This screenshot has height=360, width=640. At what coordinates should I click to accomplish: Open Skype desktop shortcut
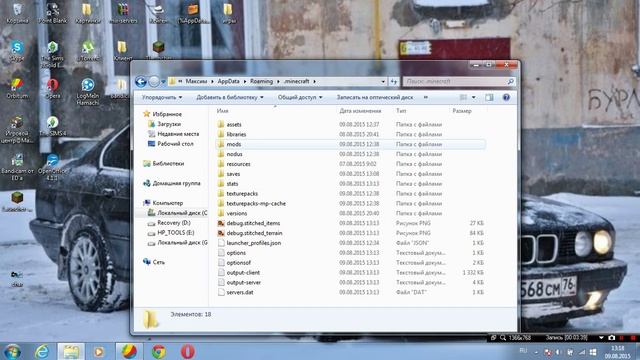pos(17,51)
